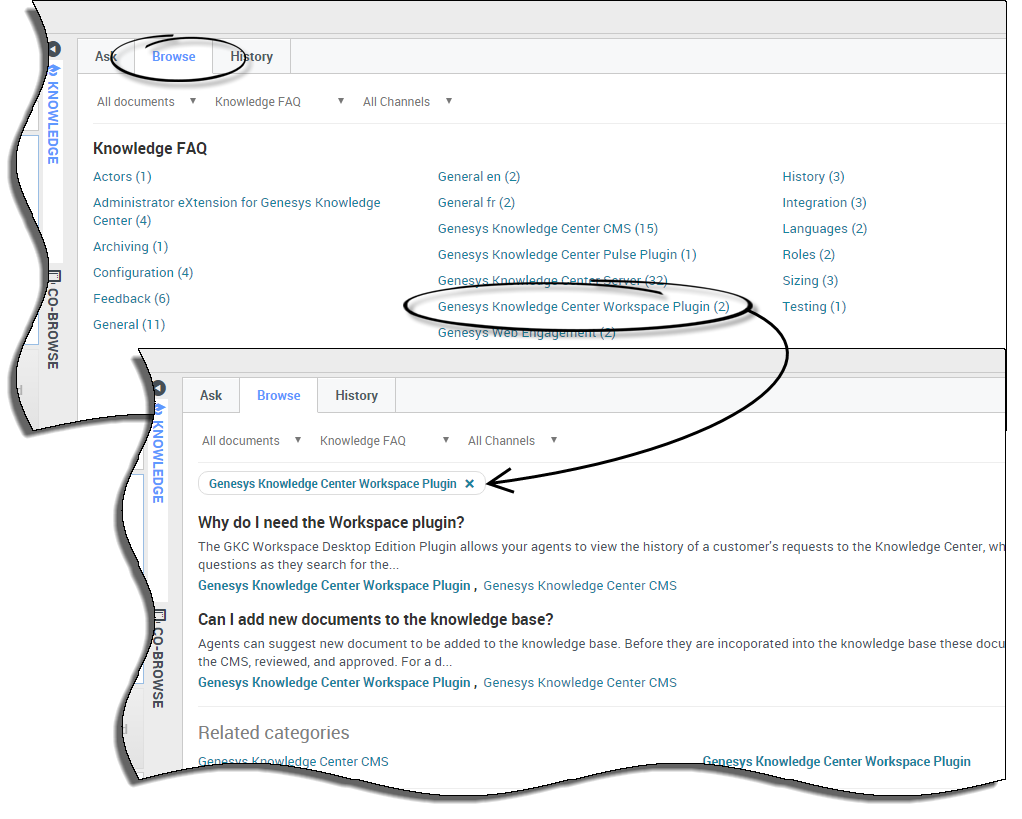Open the Co-browse sidebar tab in the upper panel
This screenshot has height=819, width=1022.
(x=54, y=320)
